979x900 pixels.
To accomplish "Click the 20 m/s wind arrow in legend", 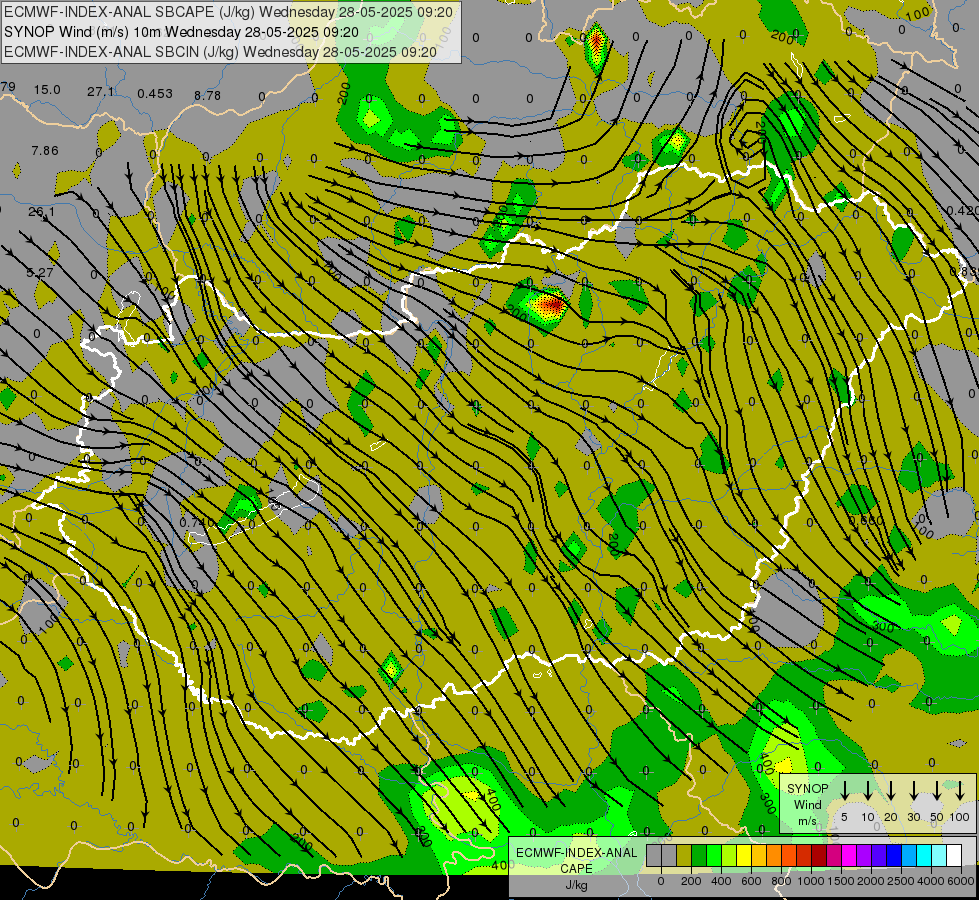I will pyautogui.click(x=891, y=790).
